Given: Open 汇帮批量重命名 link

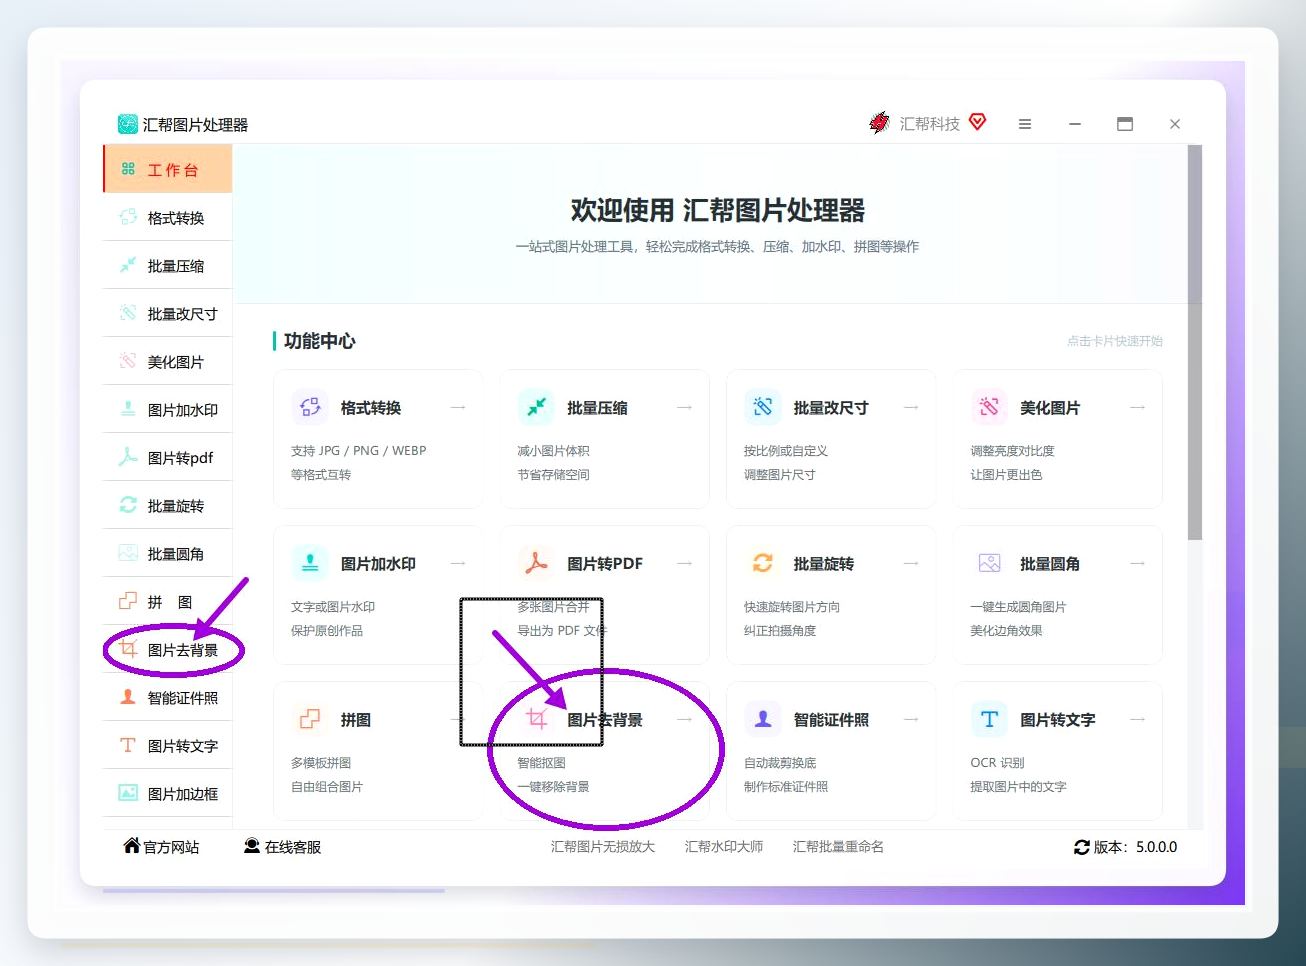Looking at the screenshot, I should [838, 847].
